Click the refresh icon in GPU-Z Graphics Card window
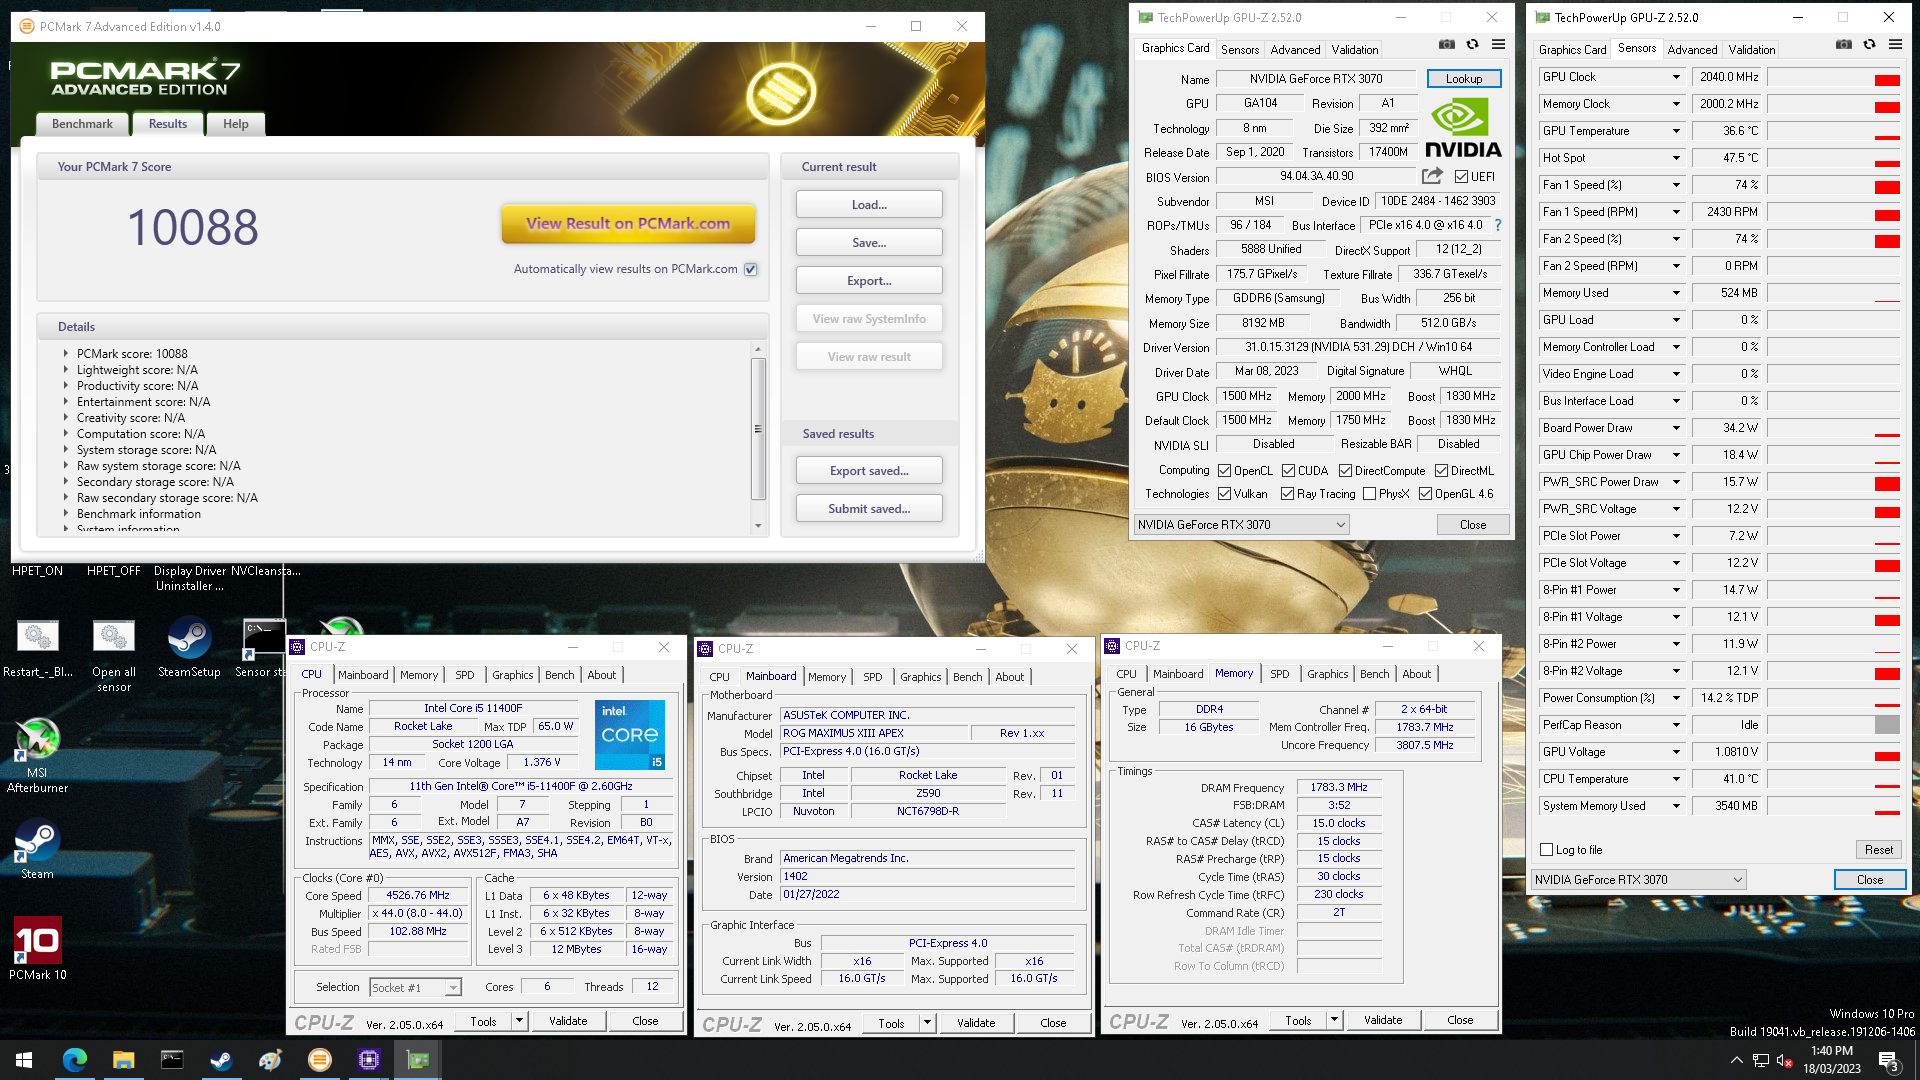 click(1472, 45)
